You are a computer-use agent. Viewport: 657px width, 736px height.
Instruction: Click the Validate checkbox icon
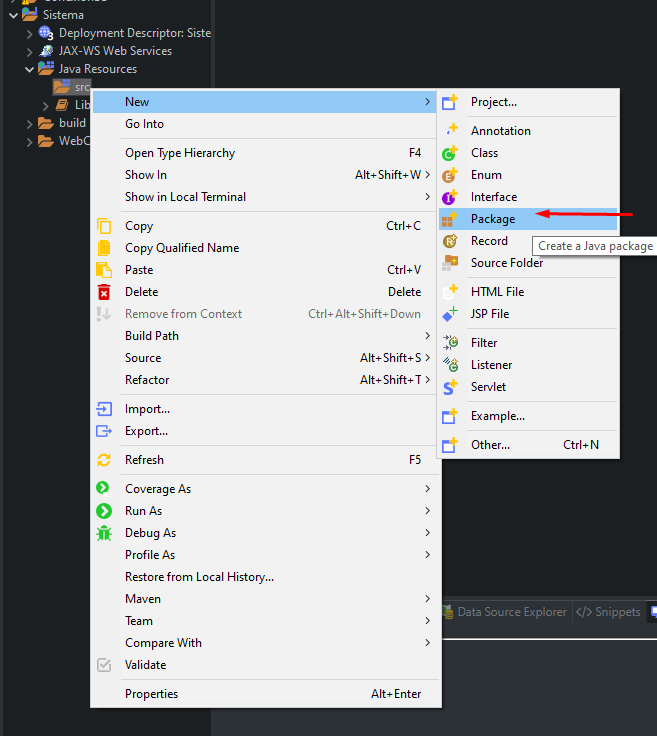(x=104, y=665)
